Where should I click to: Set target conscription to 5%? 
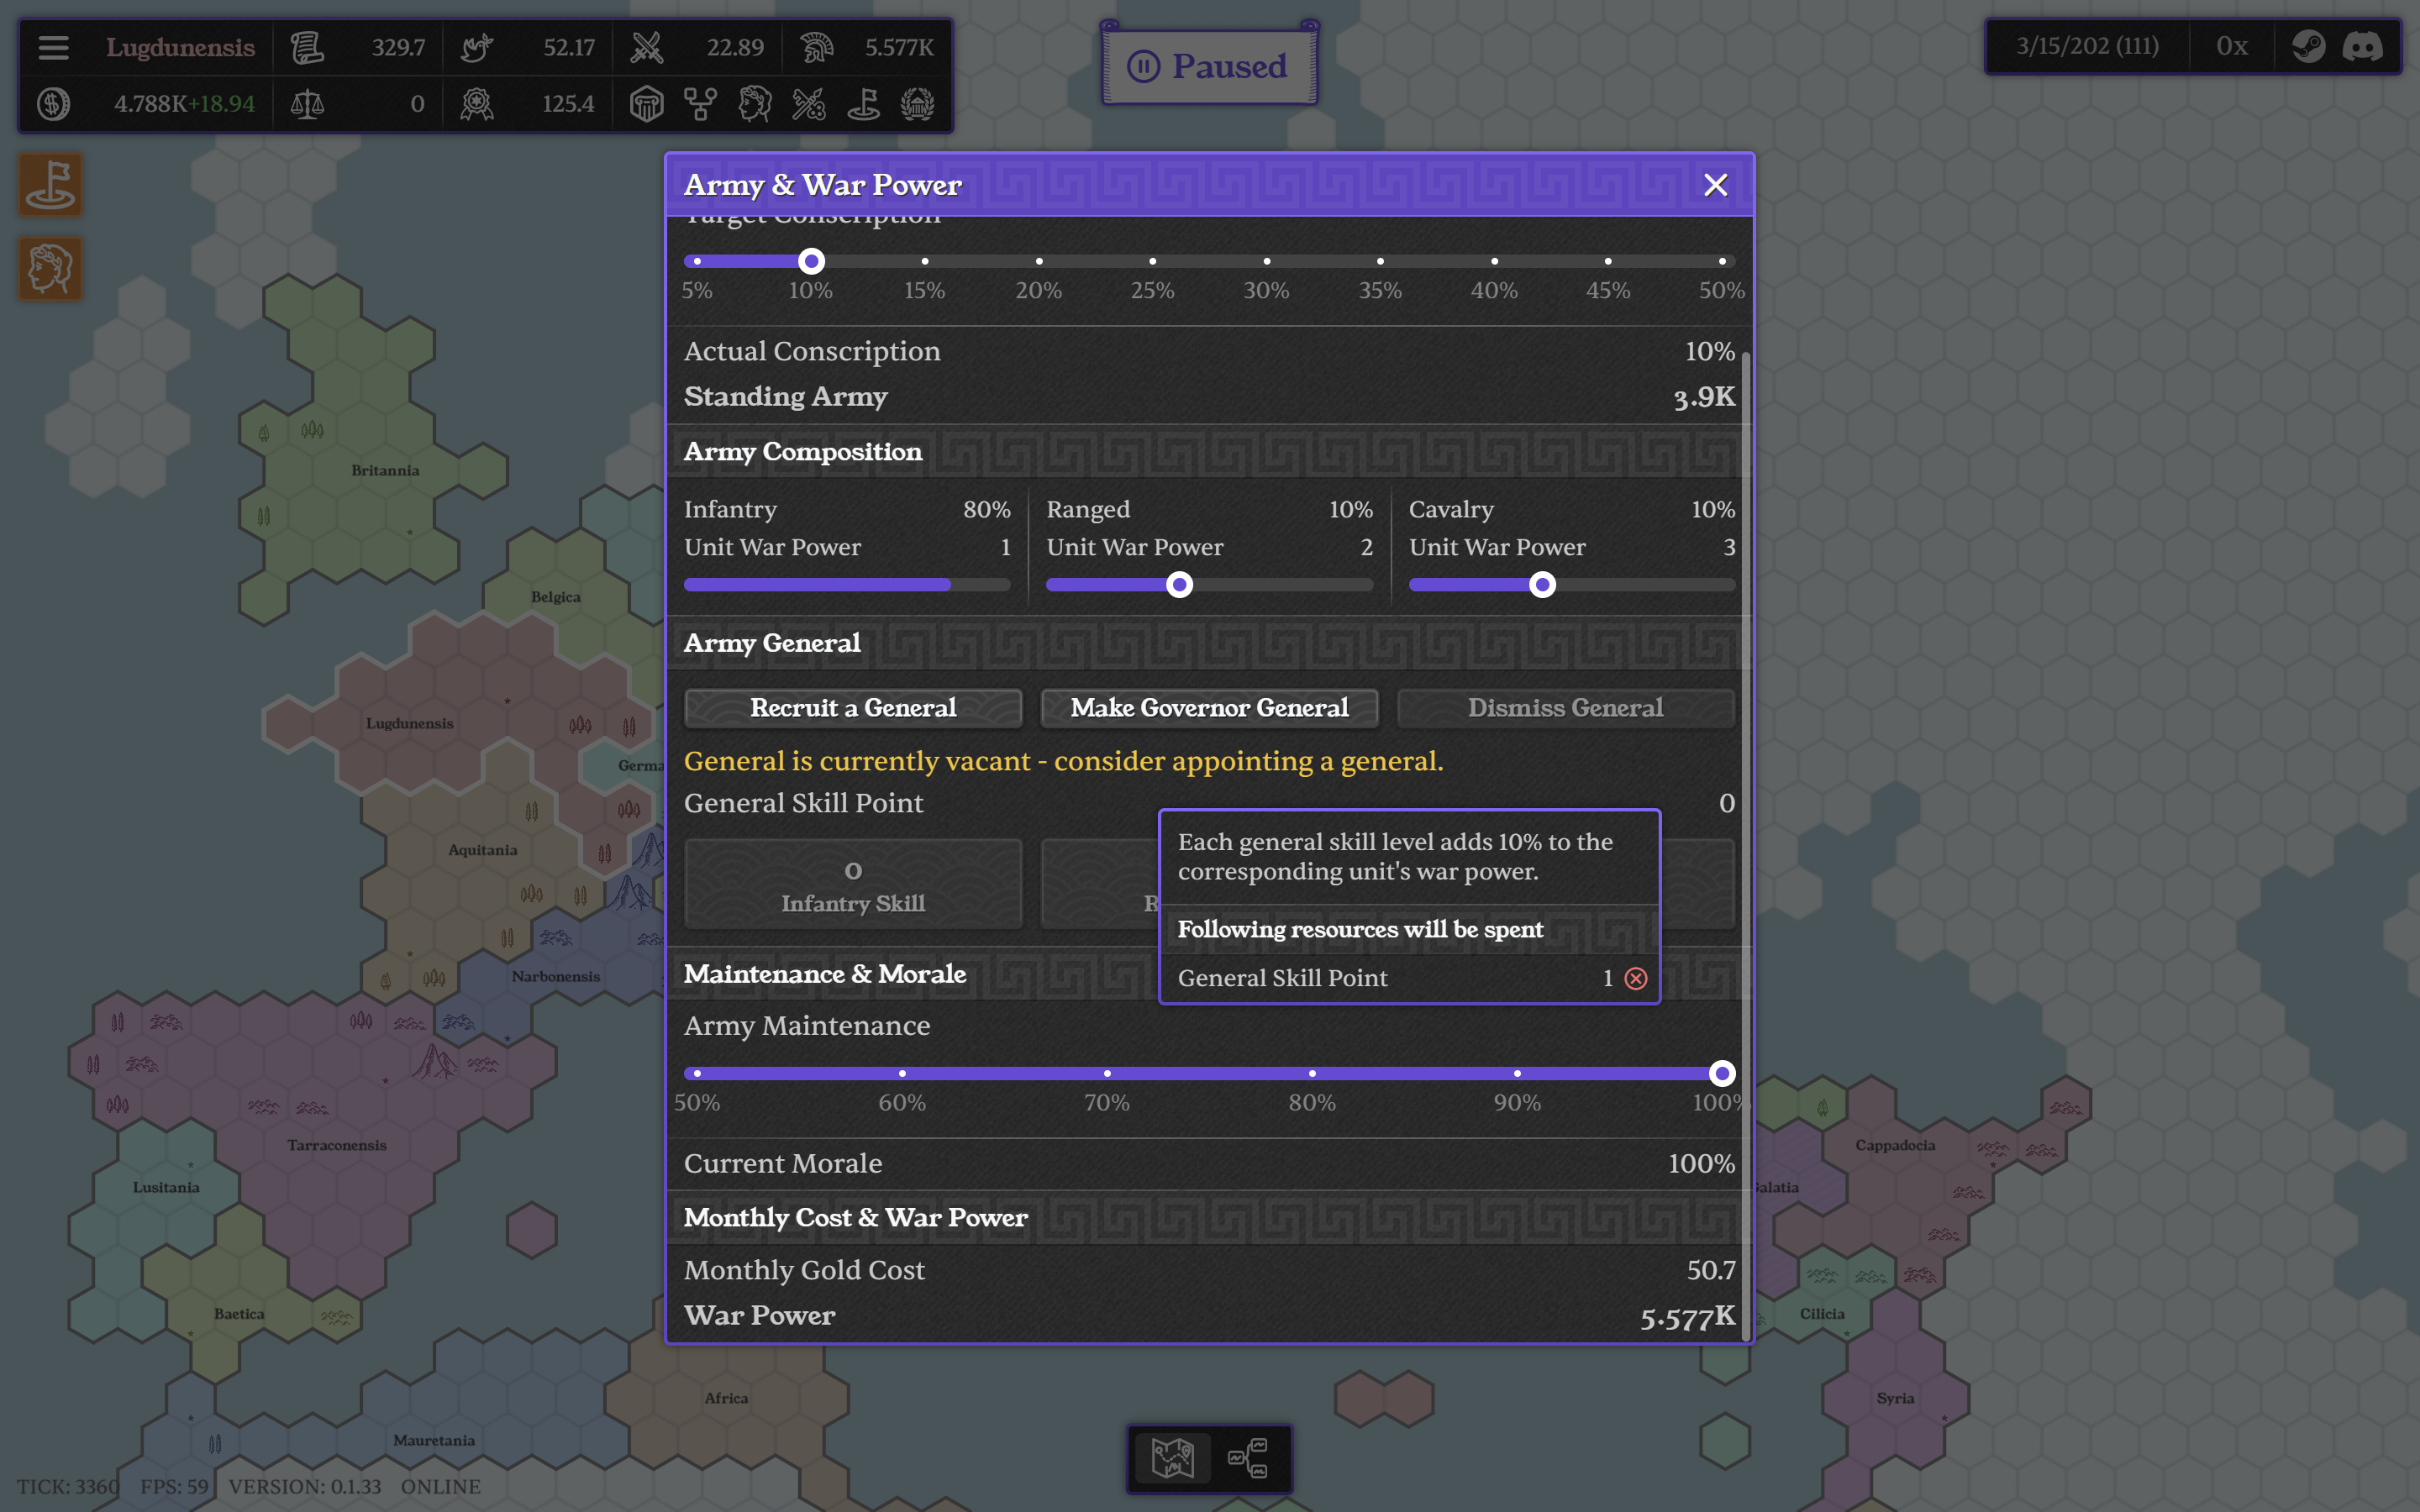pyautogui.click(x=697, y=261)
